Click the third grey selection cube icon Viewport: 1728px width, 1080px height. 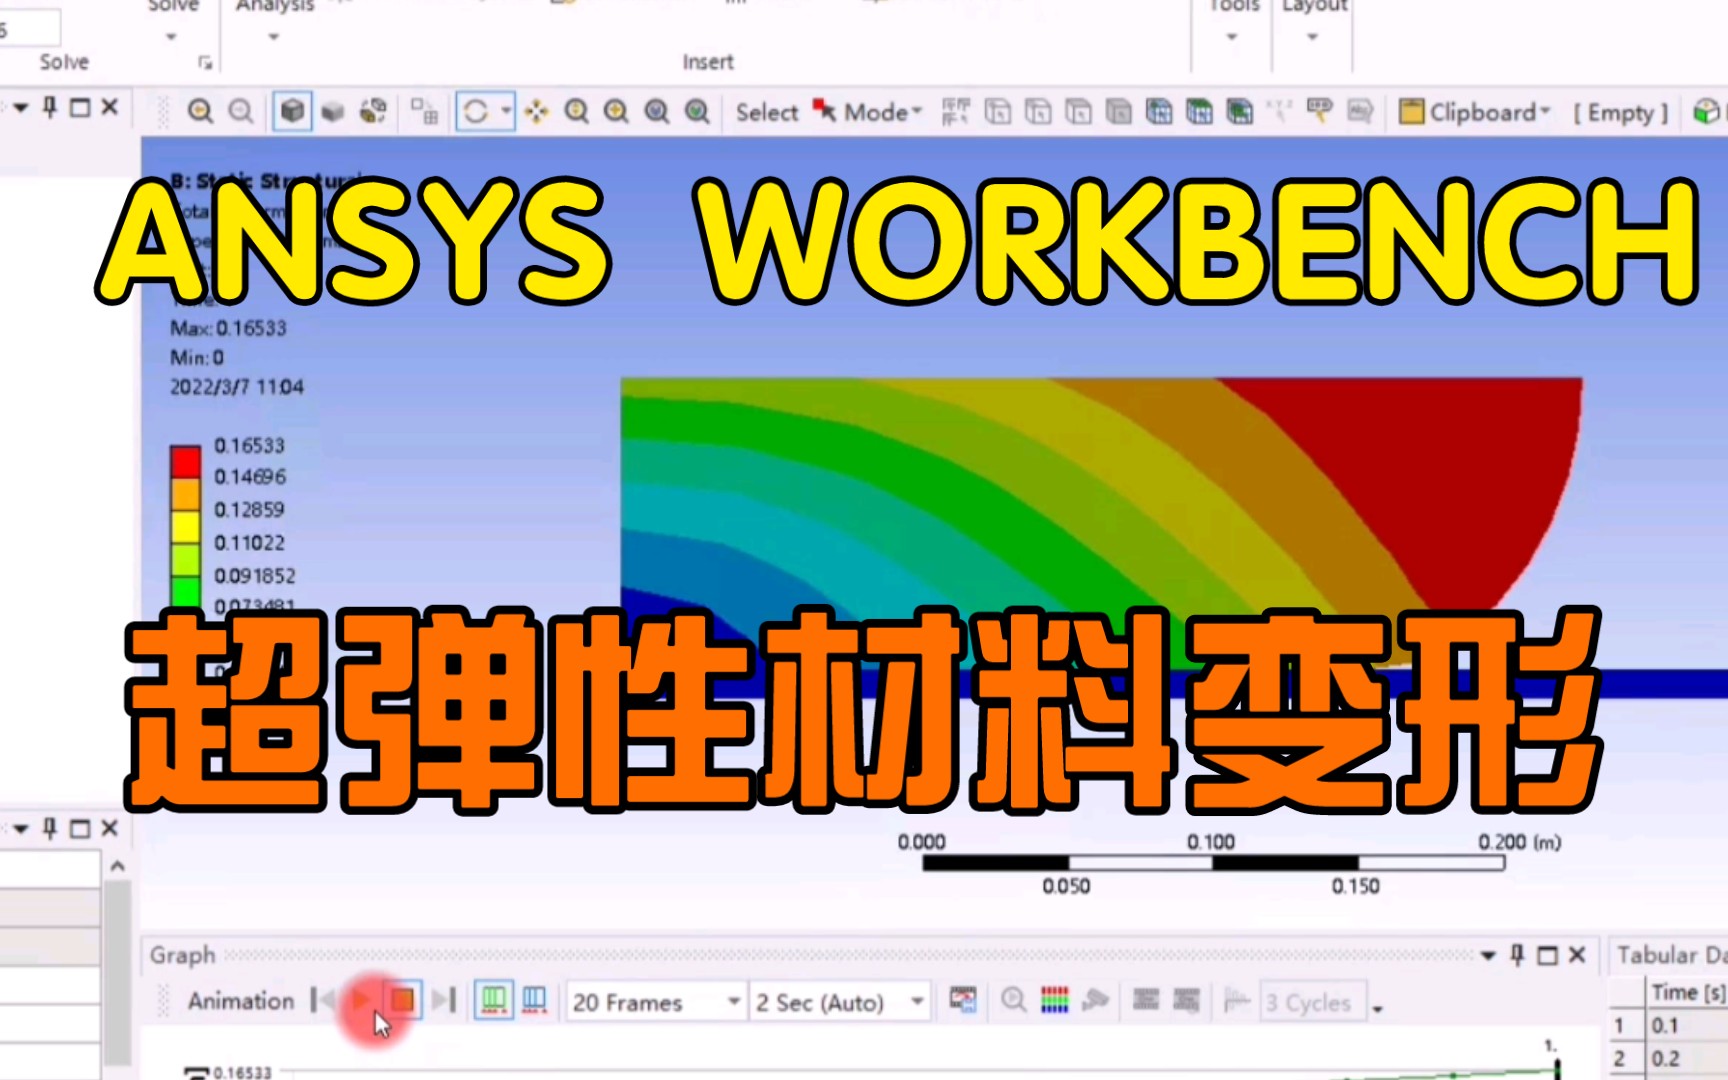tap(1078, 111)
